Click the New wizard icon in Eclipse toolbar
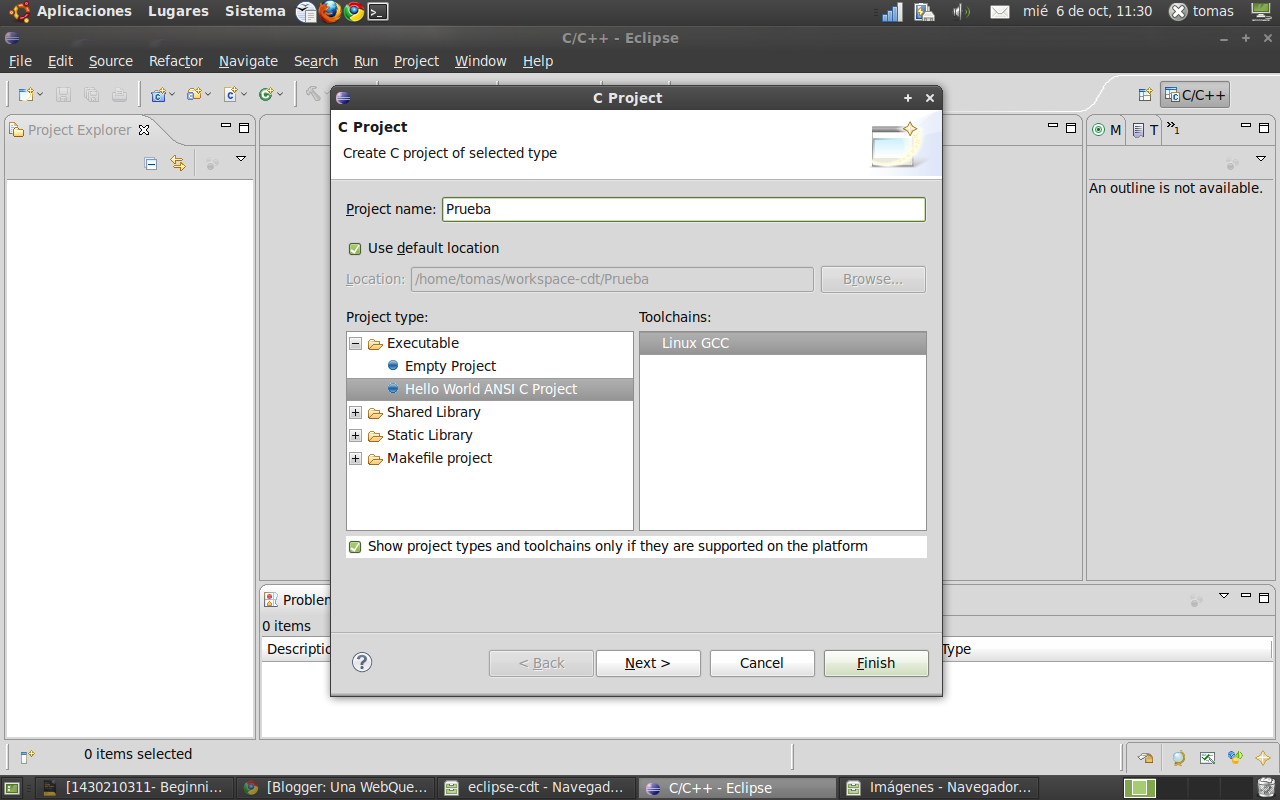The width and height of the screenshot is (1280, 800). pos(26,95)
